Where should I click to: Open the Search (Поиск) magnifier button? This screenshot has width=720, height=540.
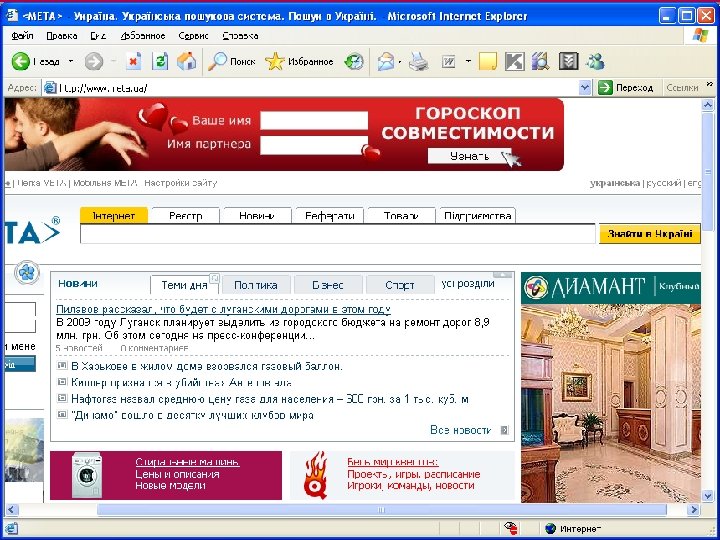231,62
